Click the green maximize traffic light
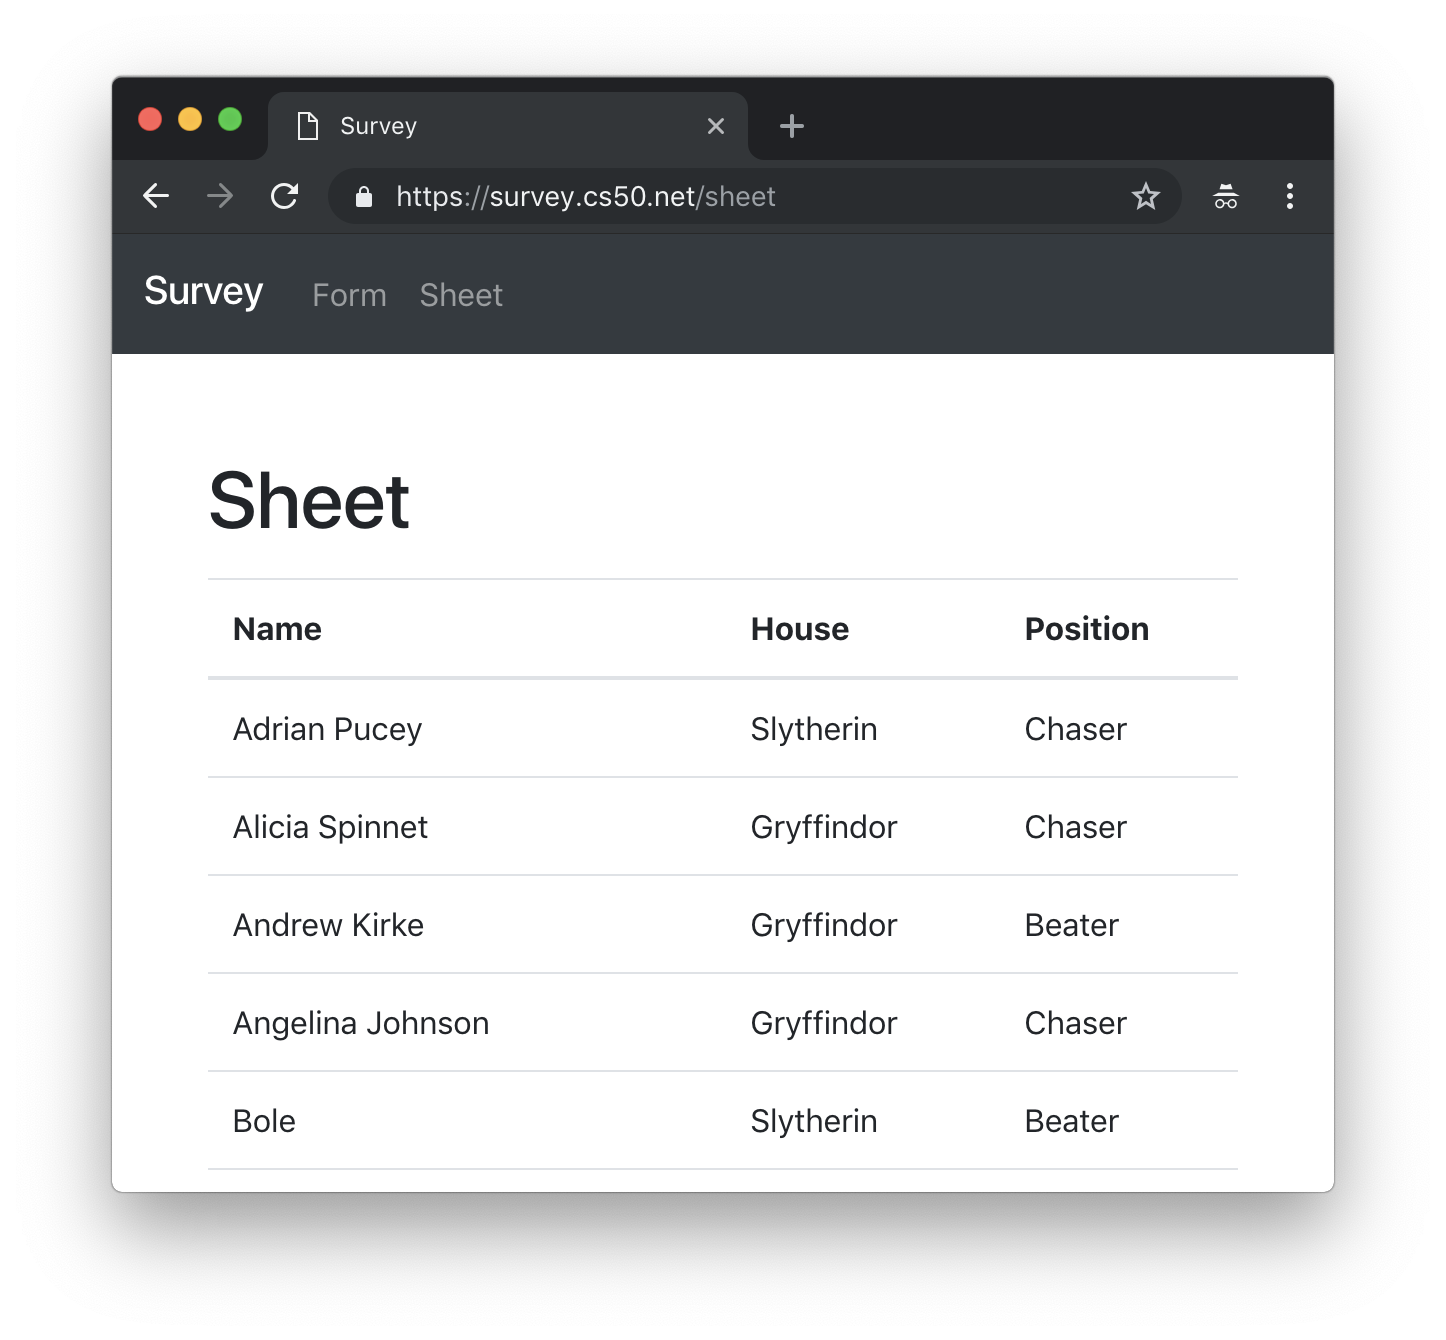The width and height of the screenshot is (1446, 1340). [230, 119]
